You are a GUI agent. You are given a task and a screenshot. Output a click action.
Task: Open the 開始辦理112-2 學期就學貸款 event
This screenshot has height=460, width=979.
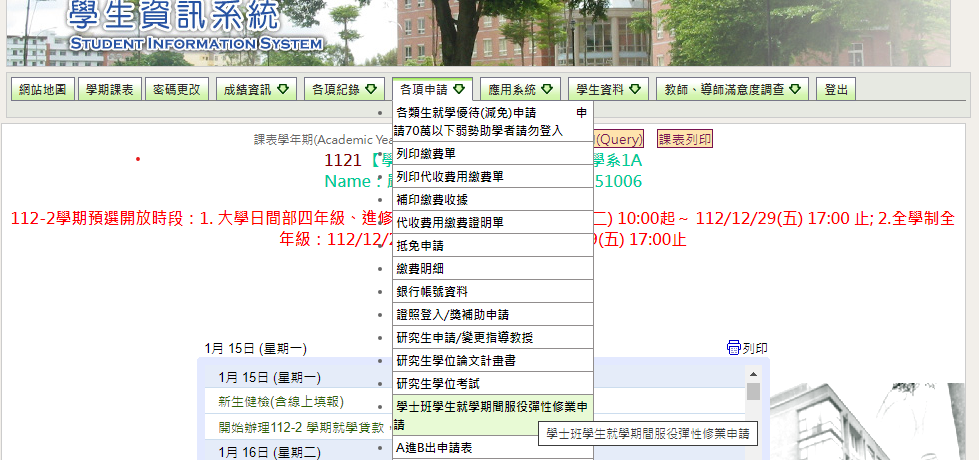tap(304, 428)
